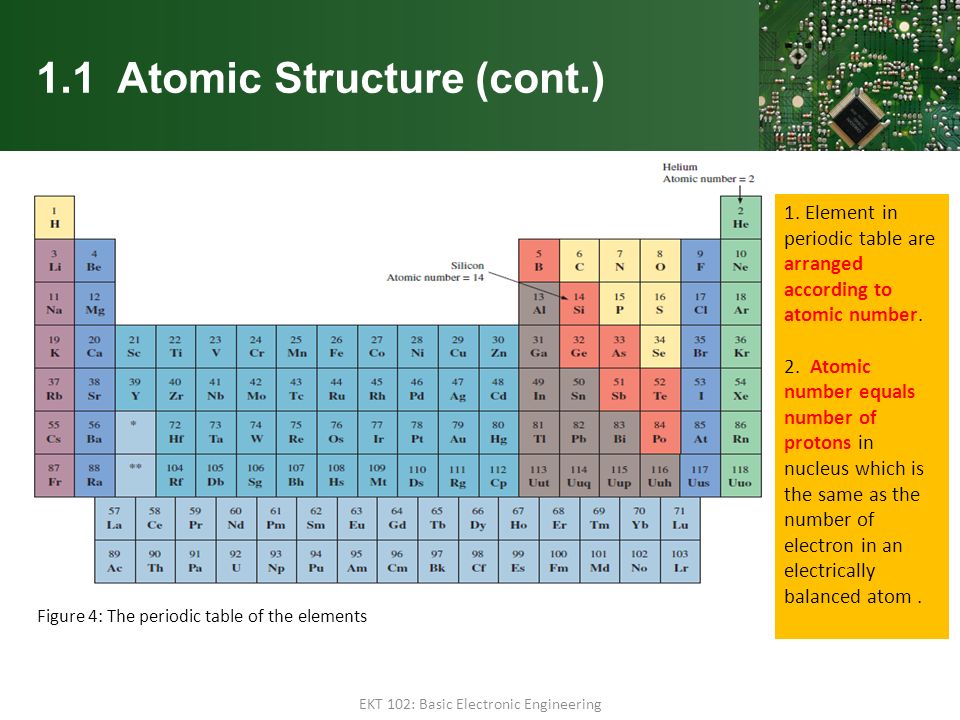Screen dimensions: 960x720
Task: Click the Gold (Au) cell
Action: [x=458, y=432]
